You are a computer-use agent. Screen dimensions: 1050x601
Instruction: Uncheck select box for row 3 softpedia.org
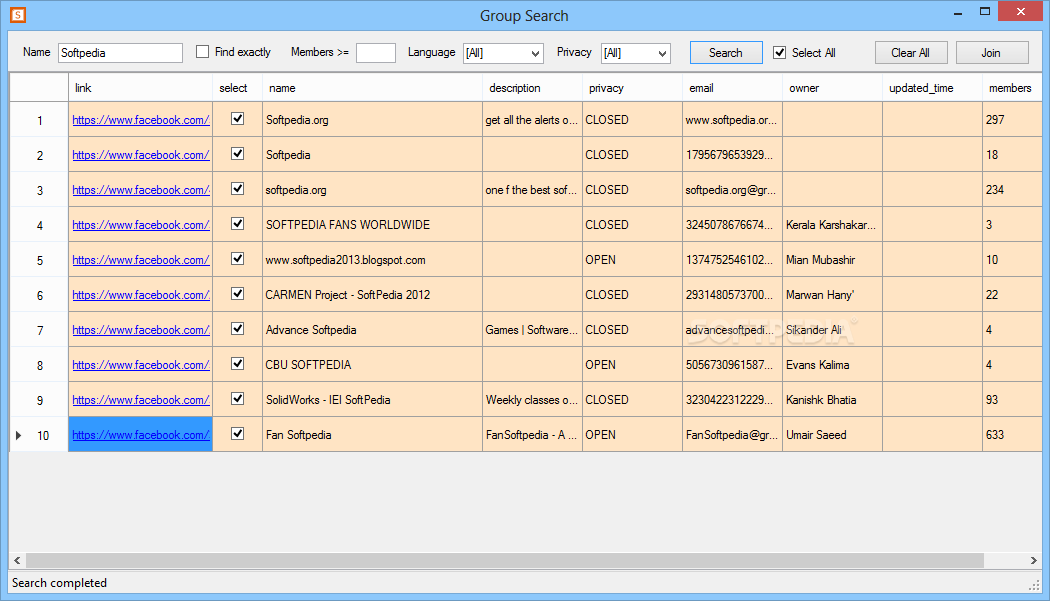tap(237, 188)
